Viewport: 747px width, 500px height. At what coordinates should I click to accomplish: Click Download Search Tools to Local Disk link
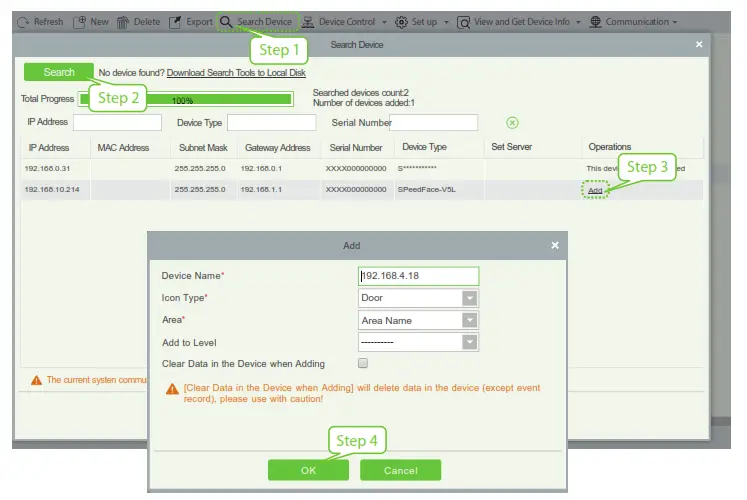tap(236, 73)
